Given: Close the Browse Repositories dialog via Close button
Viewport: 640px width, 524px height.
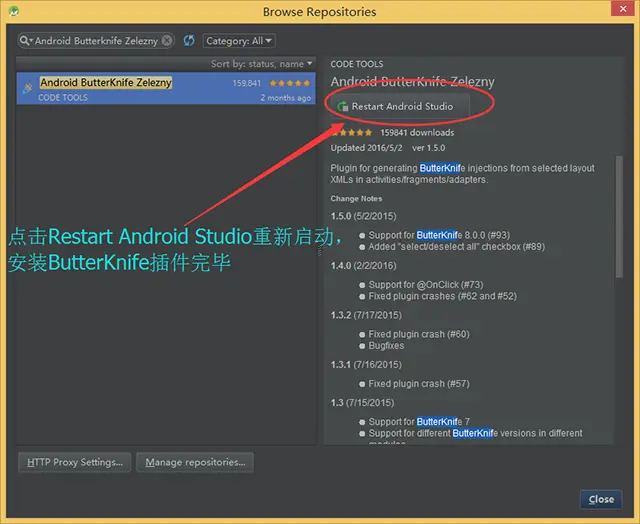Looking at the screenshot, I should [601, 499].
